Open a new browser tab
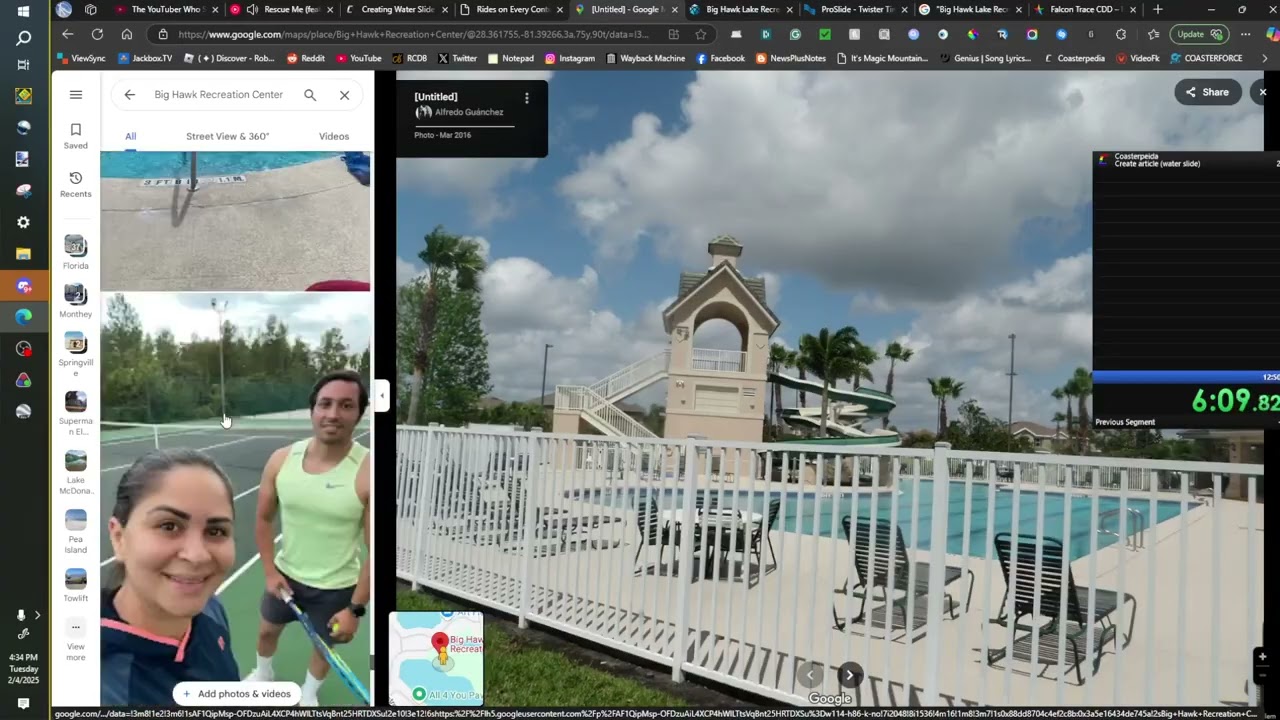Viewport: 1280px width, 720px height. [1158, 10]
